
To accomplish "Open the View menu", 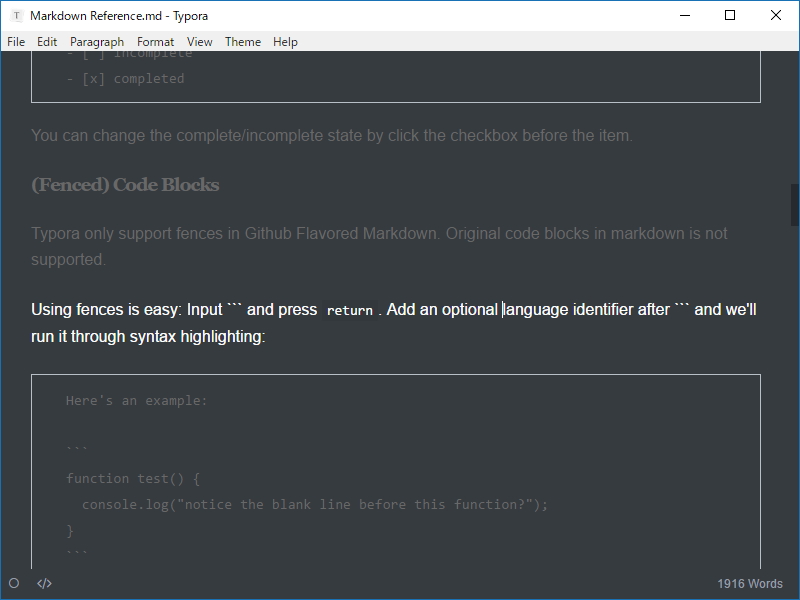I will tap(200, 42).
